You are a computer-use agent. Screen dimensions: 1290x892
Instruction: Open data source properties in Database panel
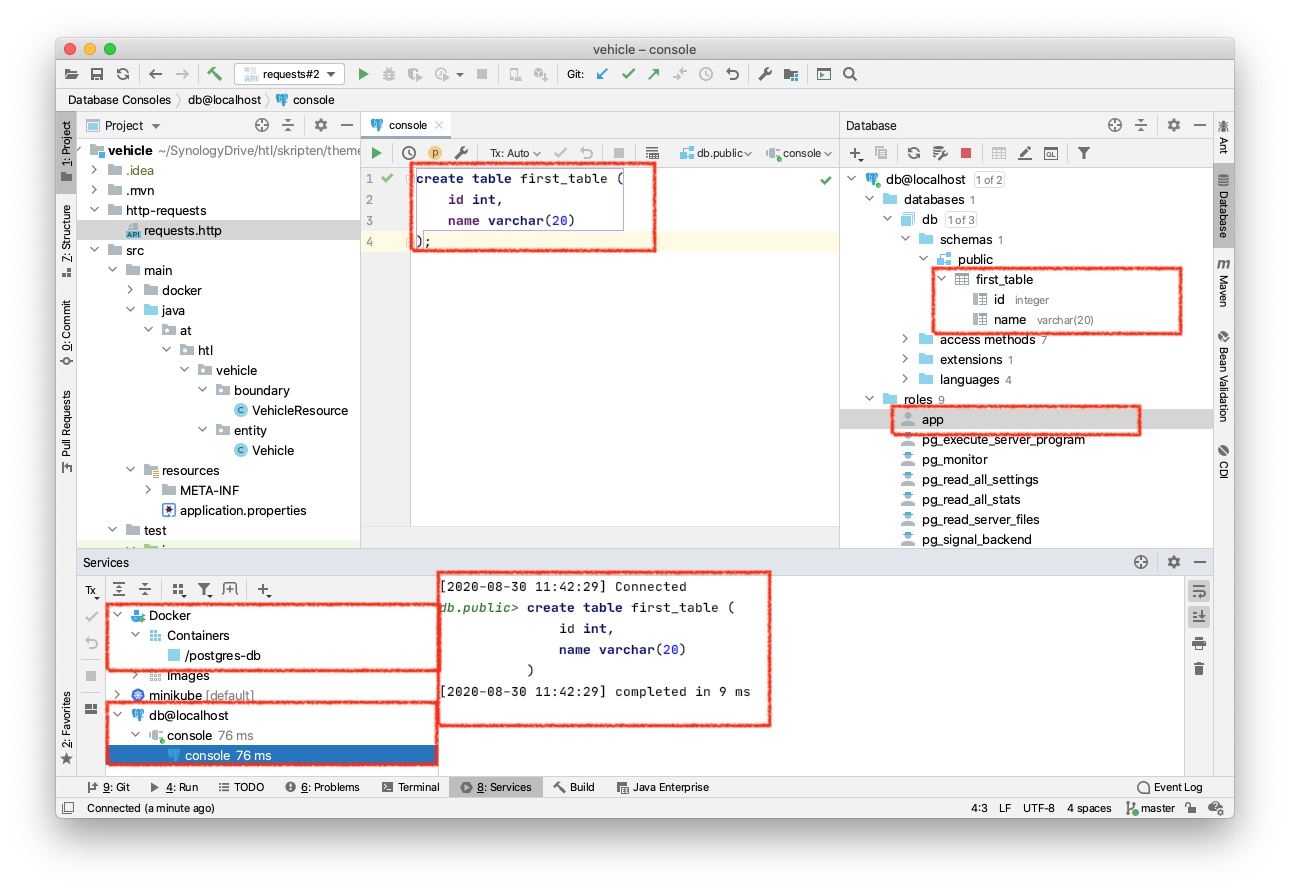pos(940,153)
